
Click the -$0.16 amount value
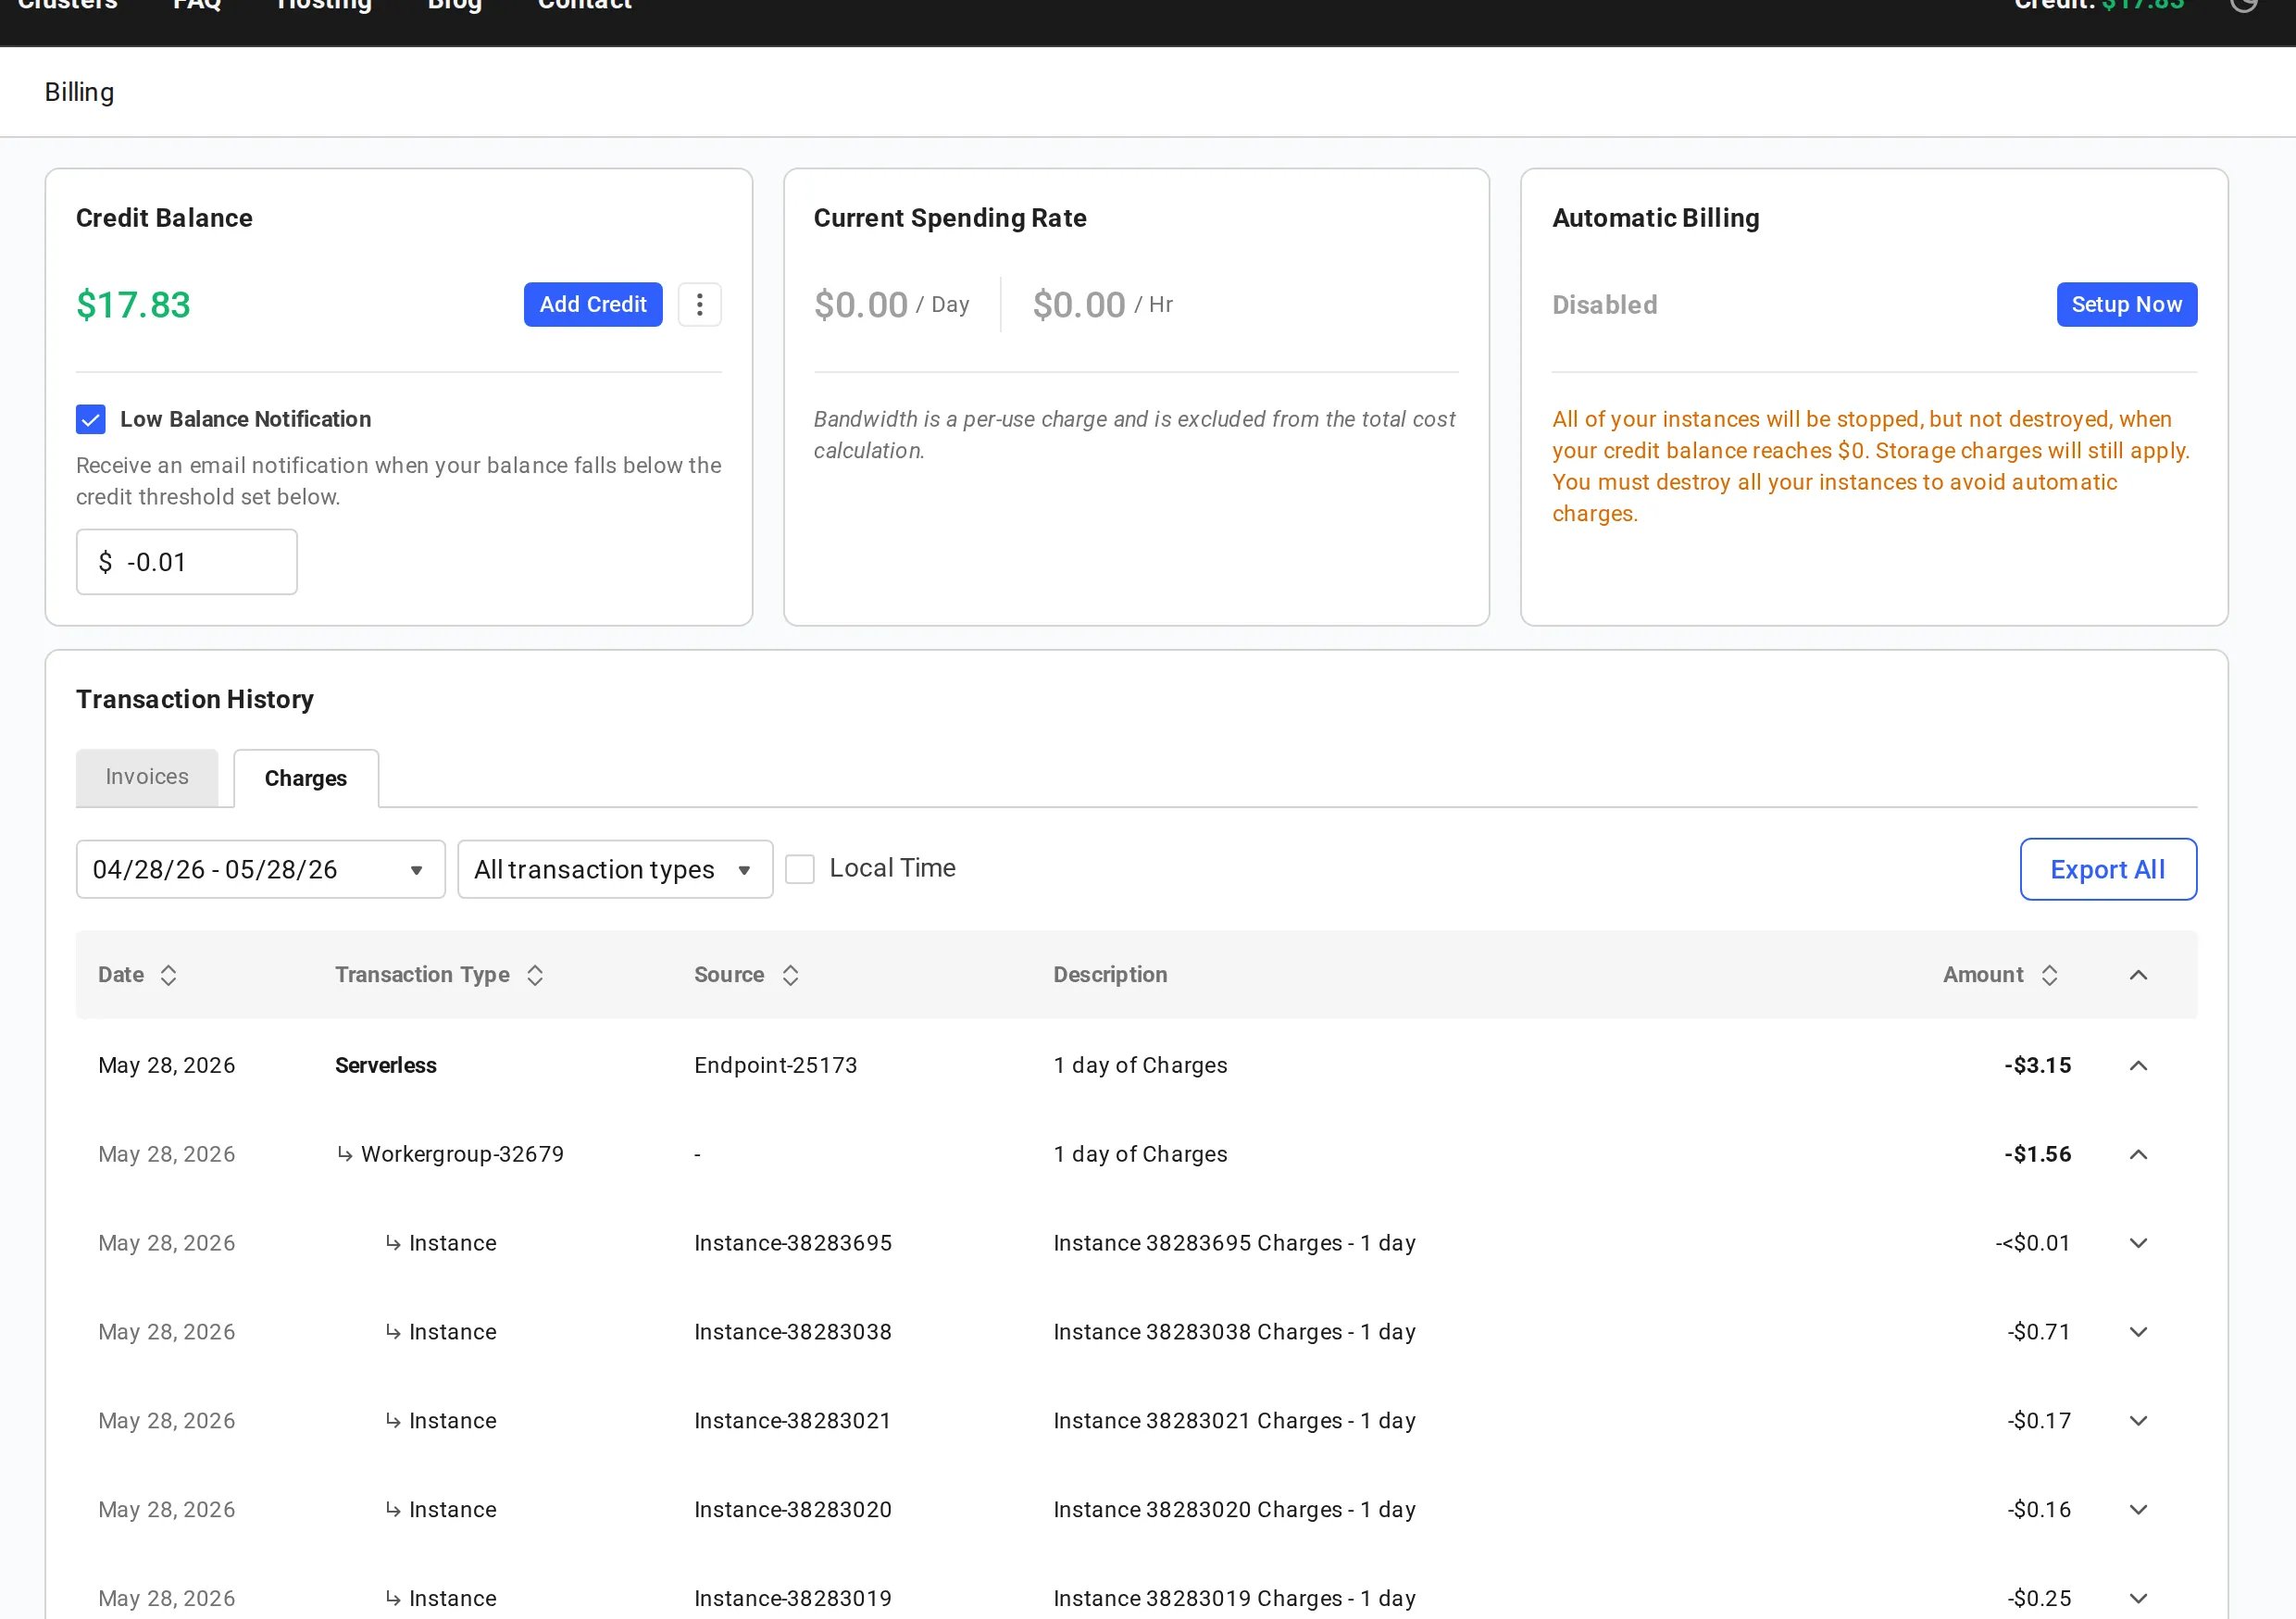(2039, 1510)
